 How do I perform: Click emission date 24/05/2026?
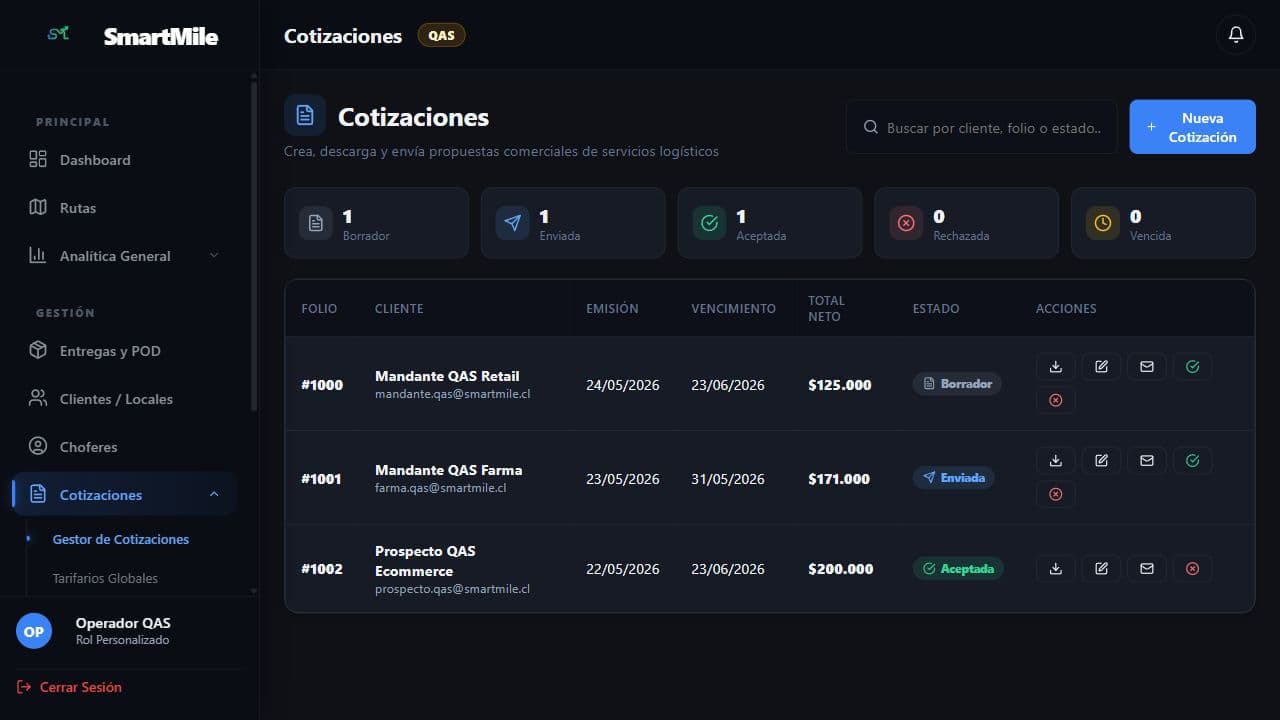(x=623, y=385)
